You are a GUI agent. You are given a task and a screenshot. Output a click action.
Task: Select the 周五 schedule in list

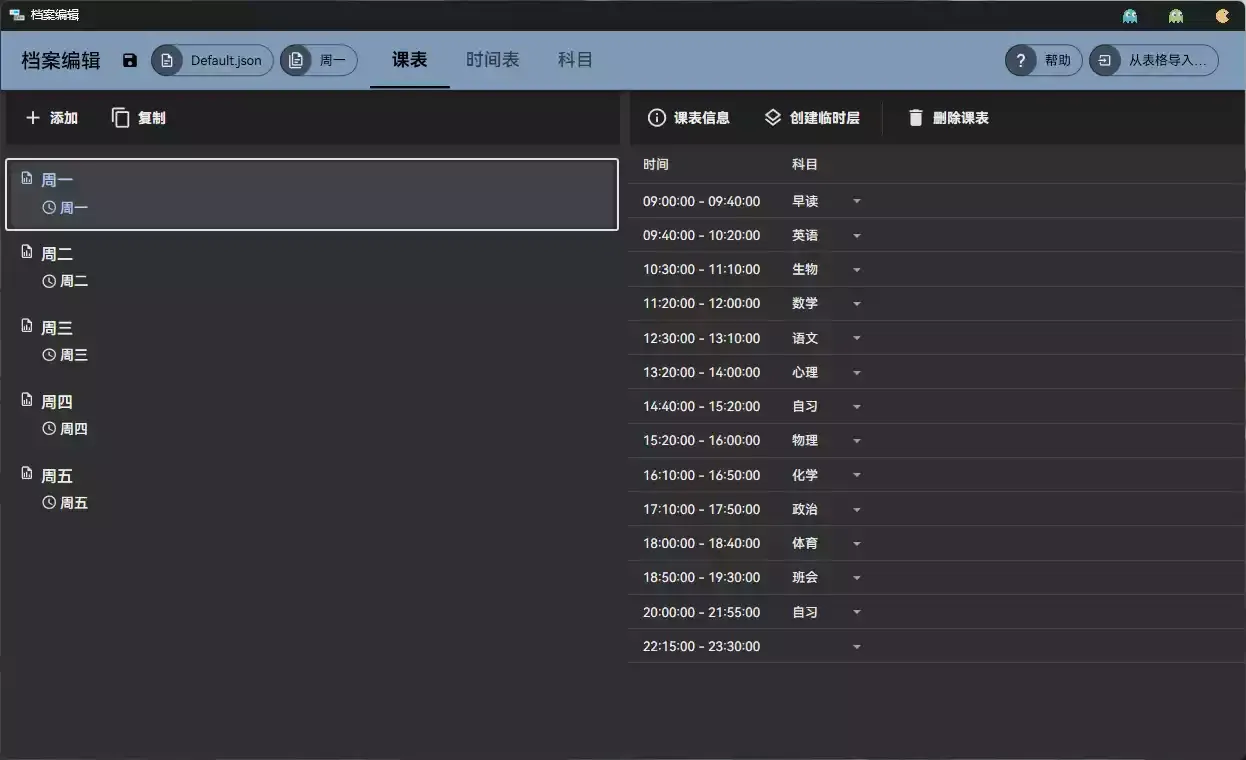[x=312, y=489]
